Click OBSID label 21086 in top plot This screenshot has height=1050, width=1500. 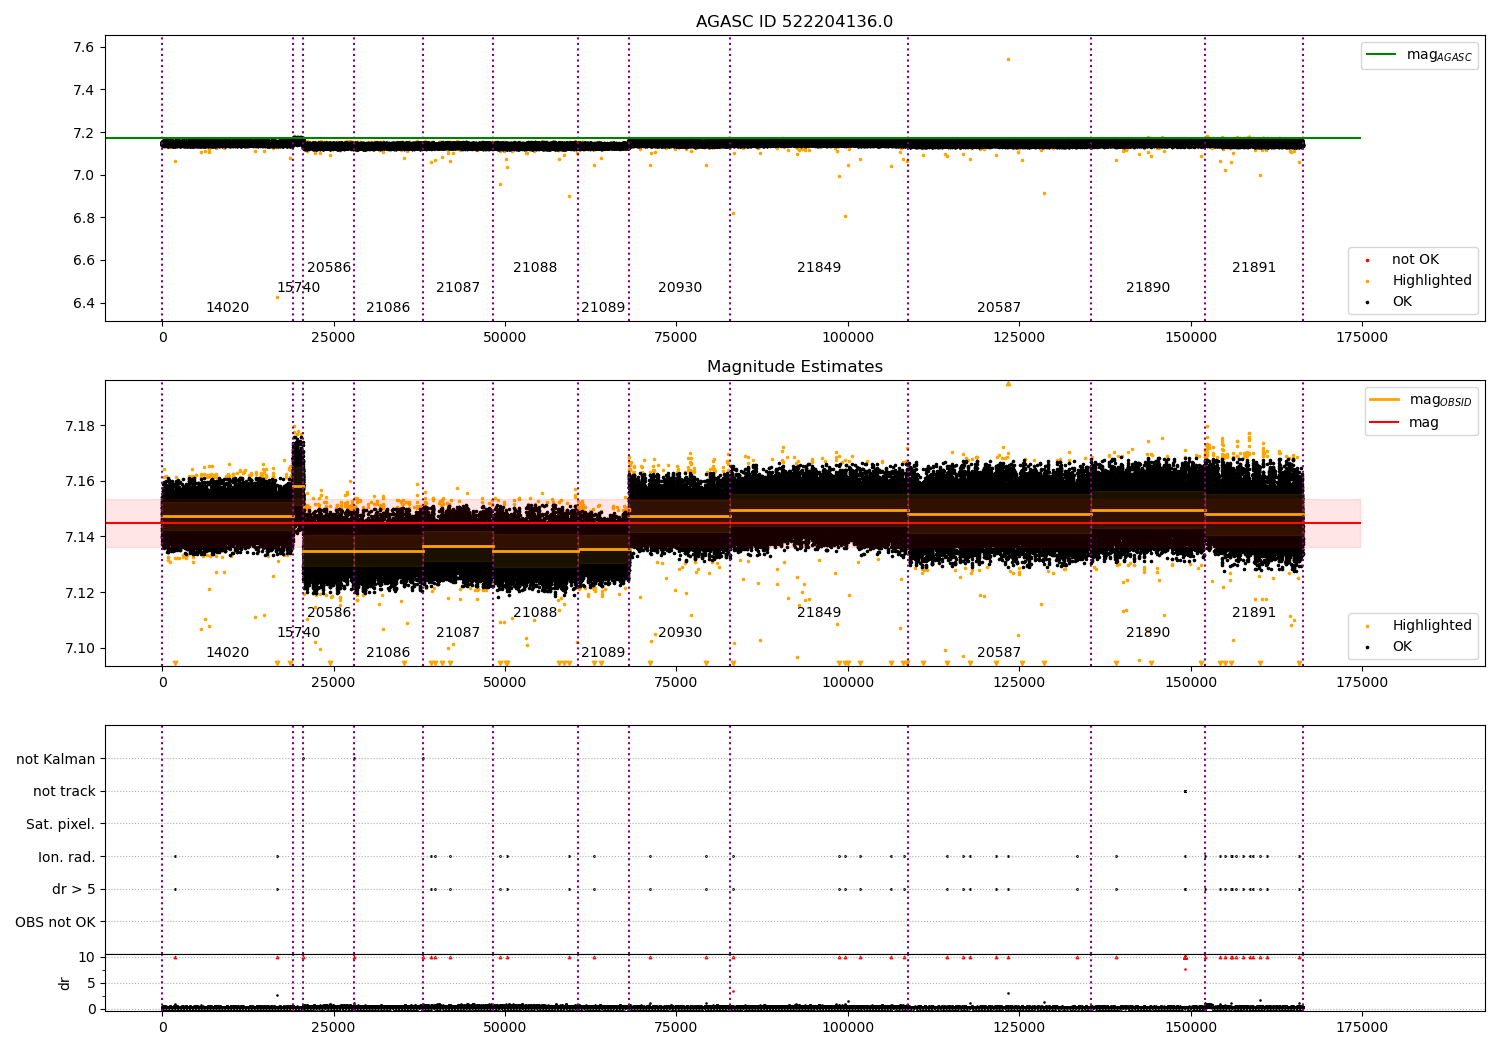click(388, 308)
